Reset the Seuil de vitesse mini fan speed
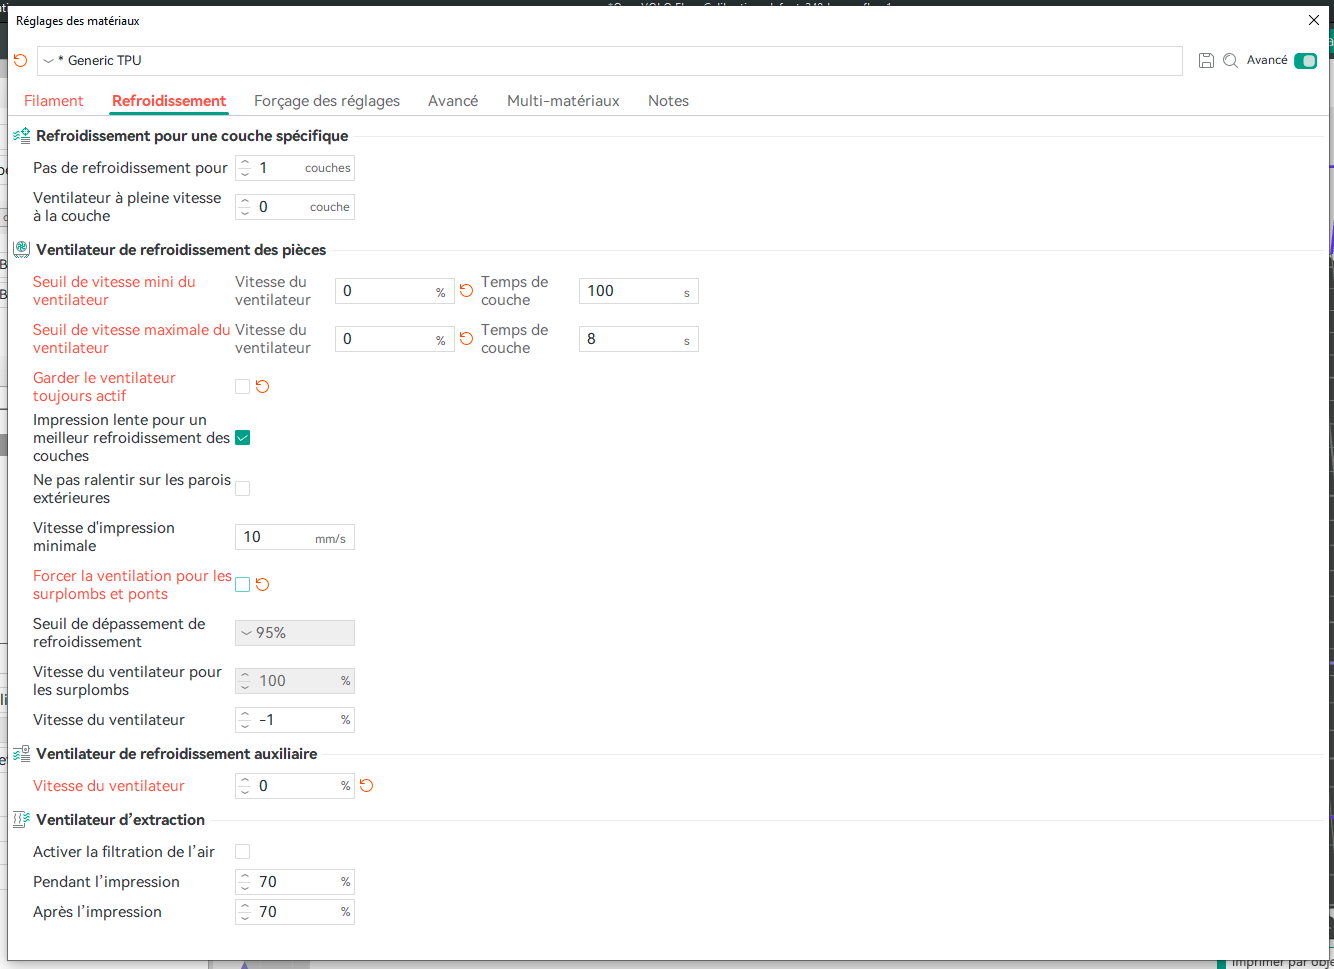The width and height of the screenshot is (1334, 969). tap(466, 291)
